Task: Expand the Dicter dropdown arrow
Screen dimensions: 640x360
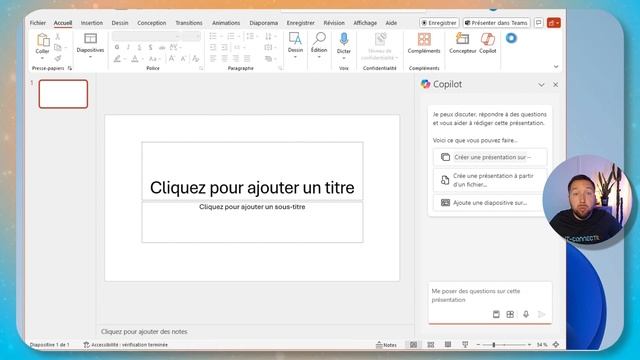Action: [x=344, y=58]
